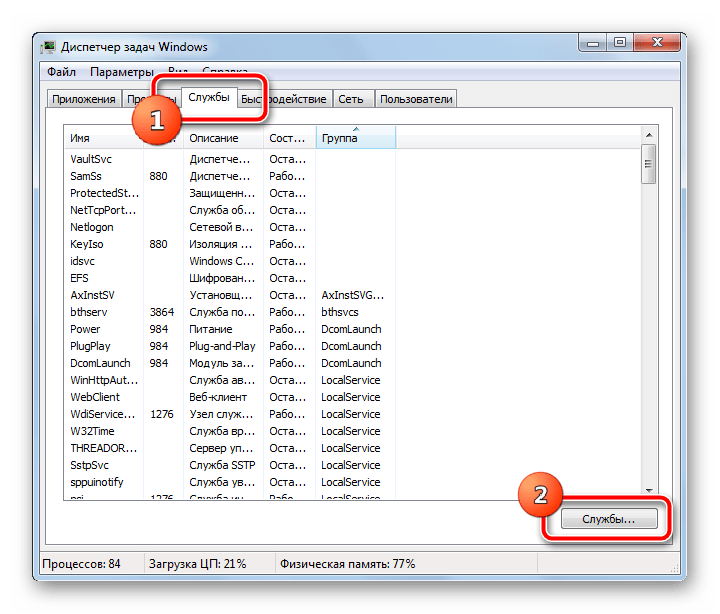720x614 pixels.
Task: Click the Веб-клиент description cell
Action: (x=218, y=397)
